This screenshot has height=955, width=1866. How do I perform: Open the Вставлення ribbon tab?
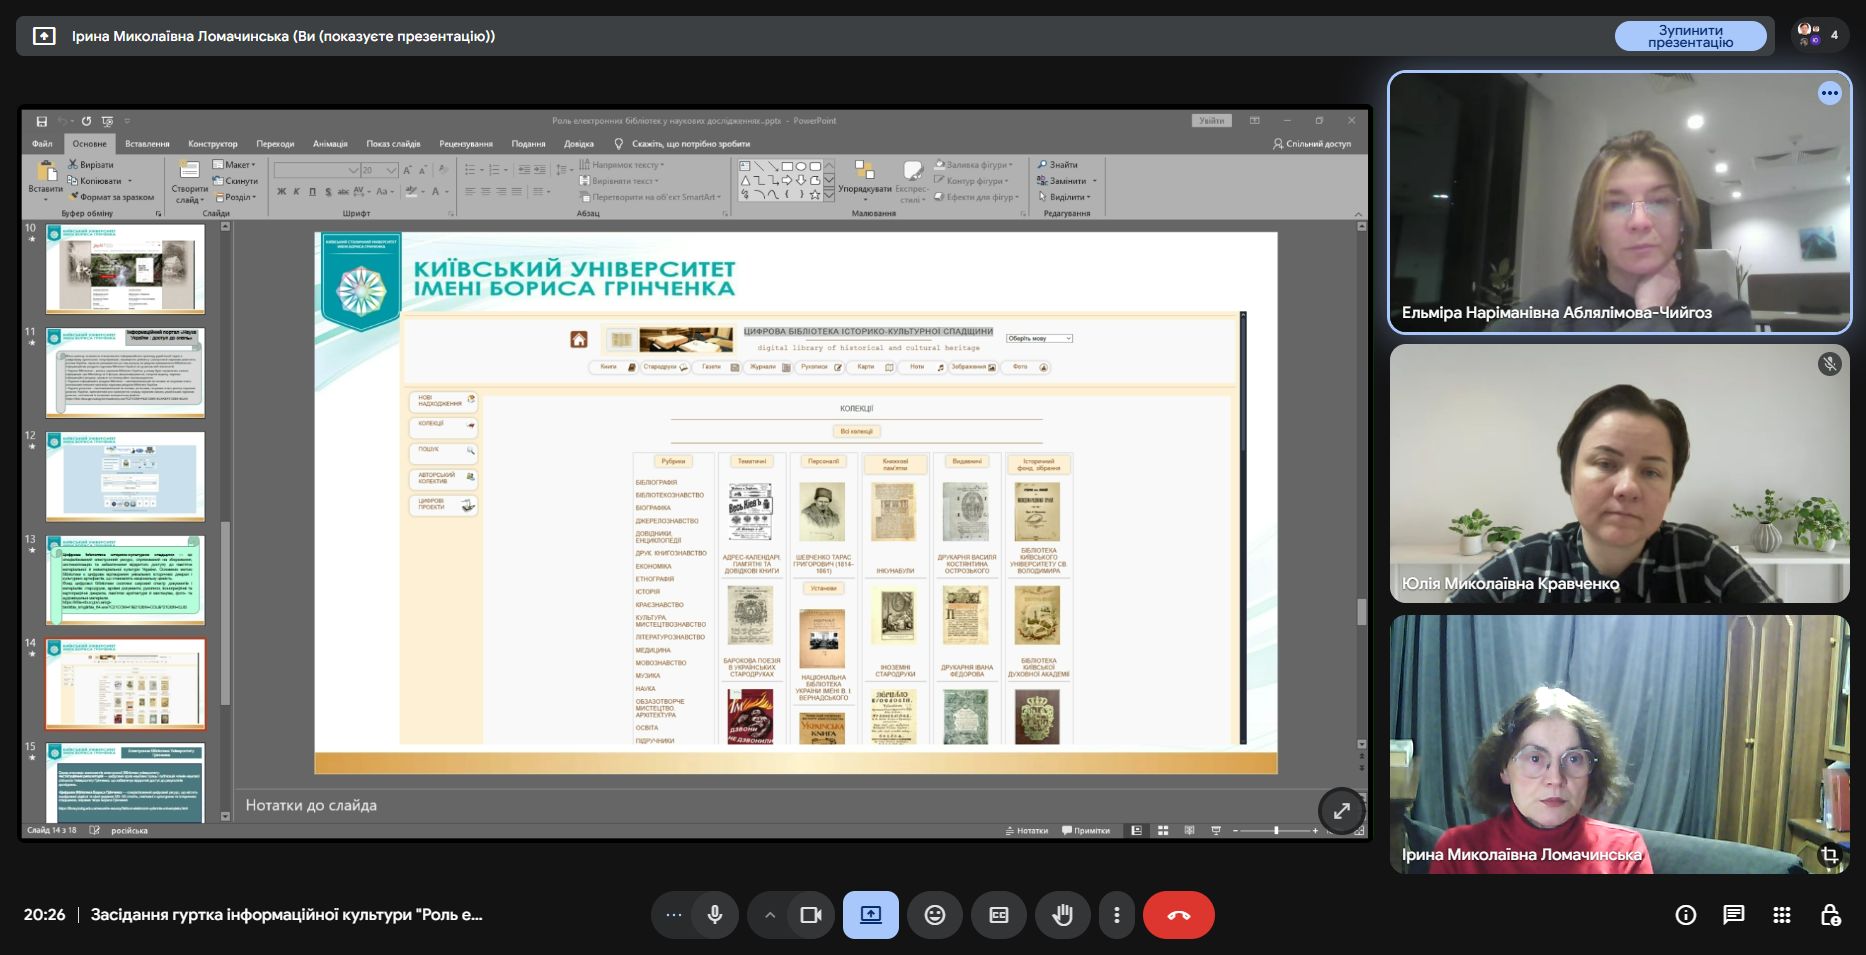pos(147,144)
